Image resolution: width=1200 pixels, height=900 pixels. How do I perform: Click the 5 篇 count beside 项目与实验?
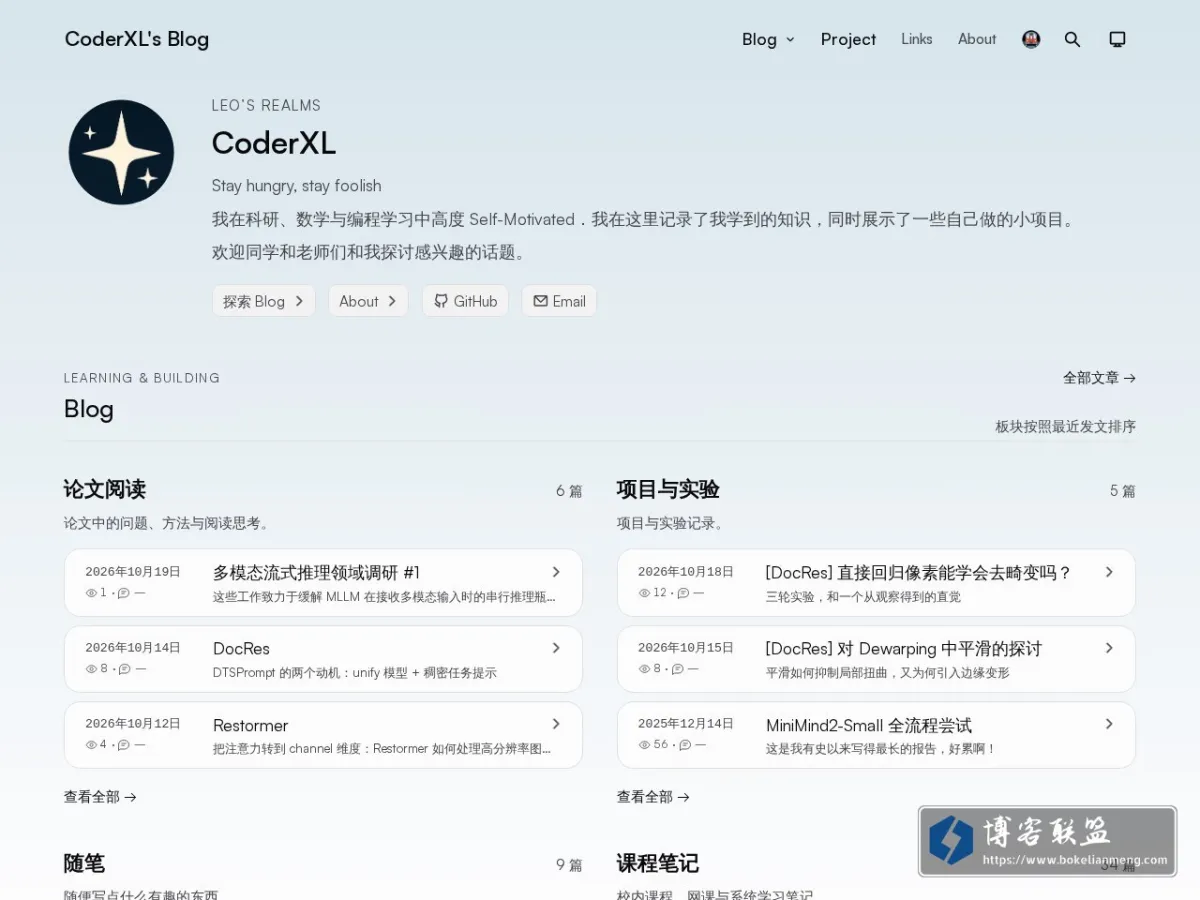click(x=1122, y=491)
